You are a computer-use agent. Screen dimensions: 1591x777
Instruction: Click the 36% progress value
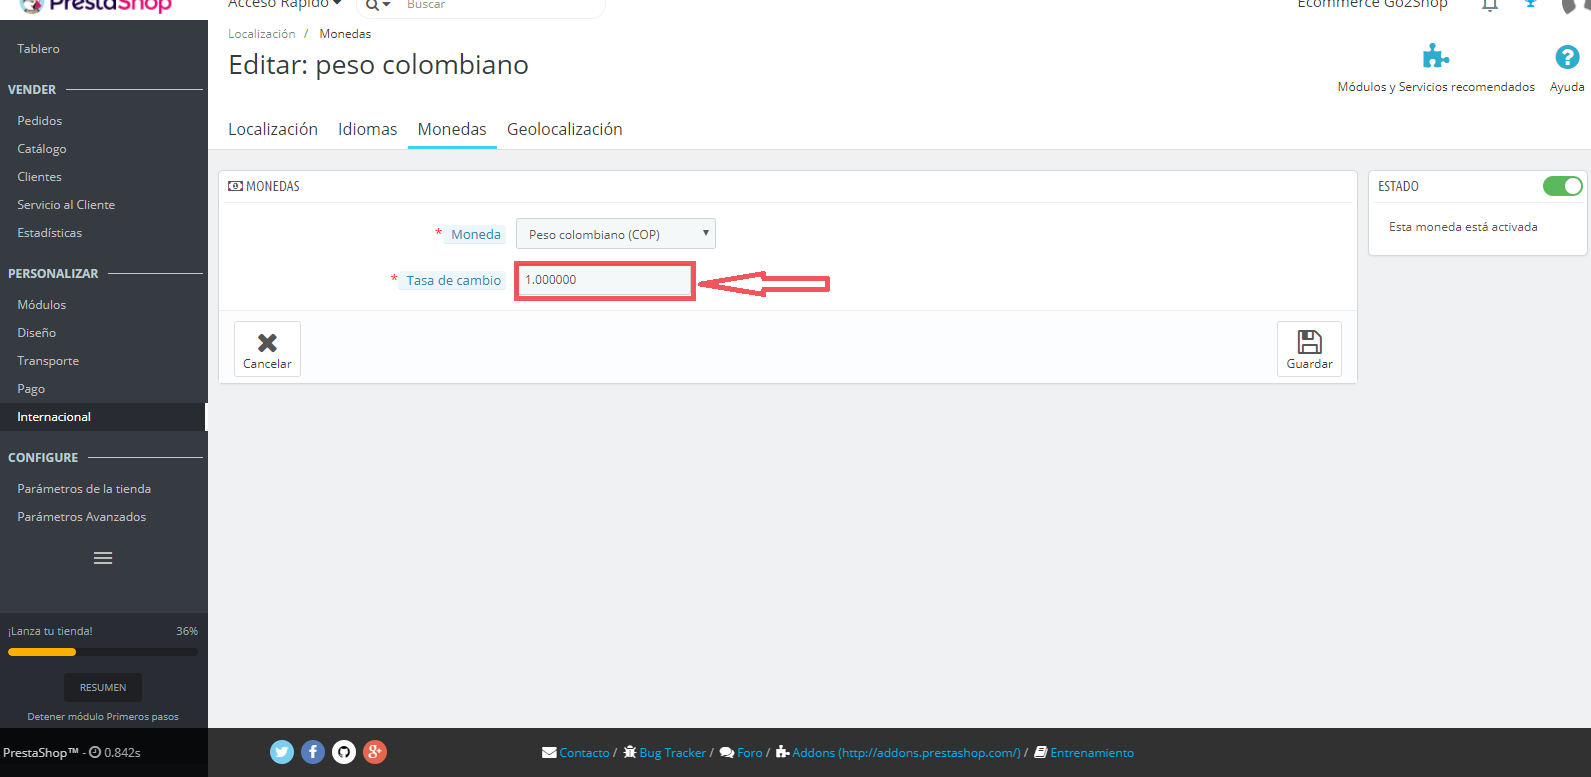pyautogui.click(x=187, y=631)
